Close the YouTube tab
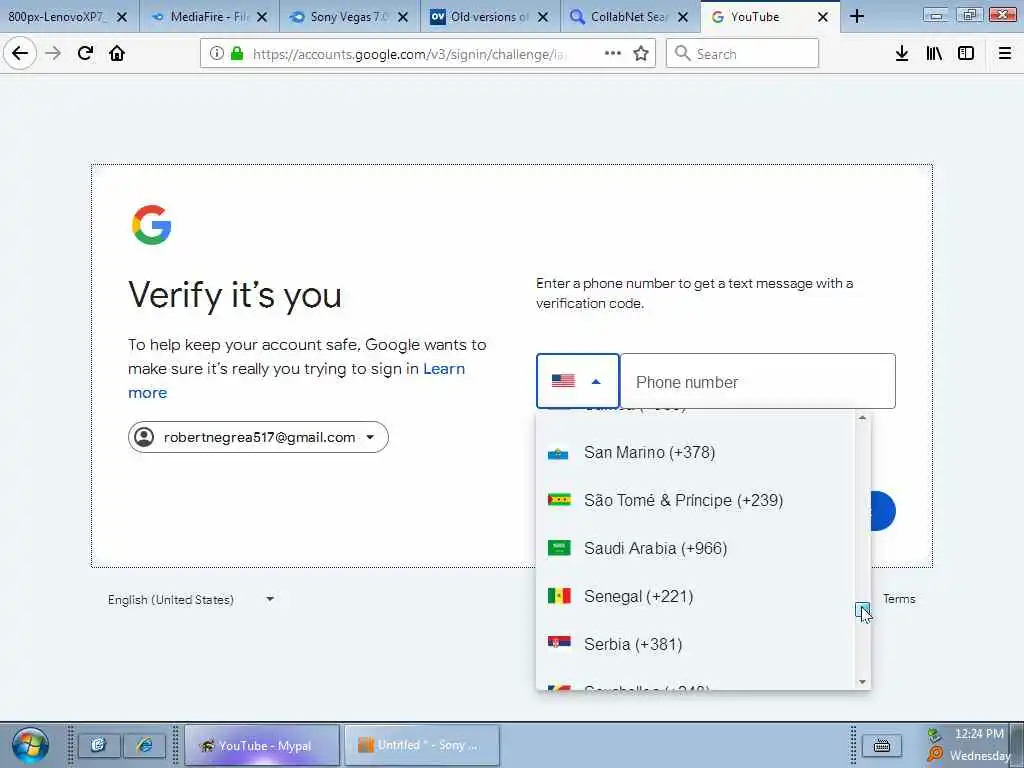The height and width of the screenshot is (768, 1024). coord(823,17)
